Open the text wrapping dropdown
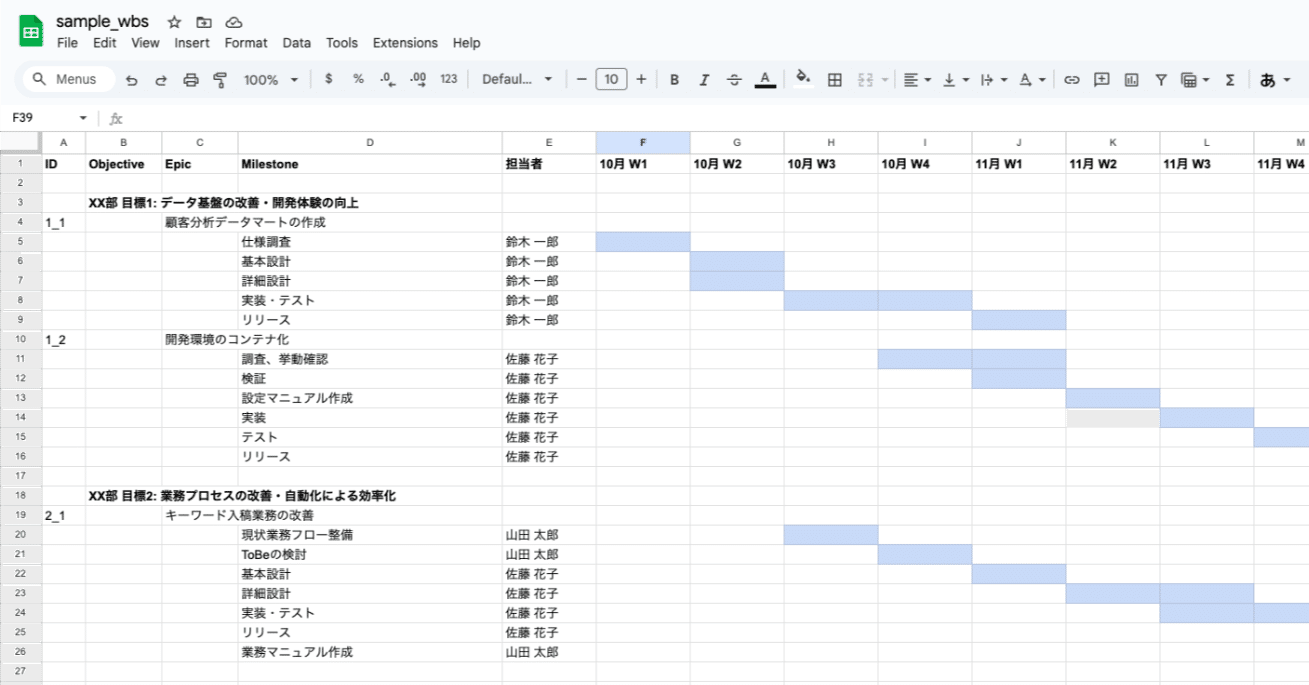This screenshot has height=685, width=1309. point(993,79)
